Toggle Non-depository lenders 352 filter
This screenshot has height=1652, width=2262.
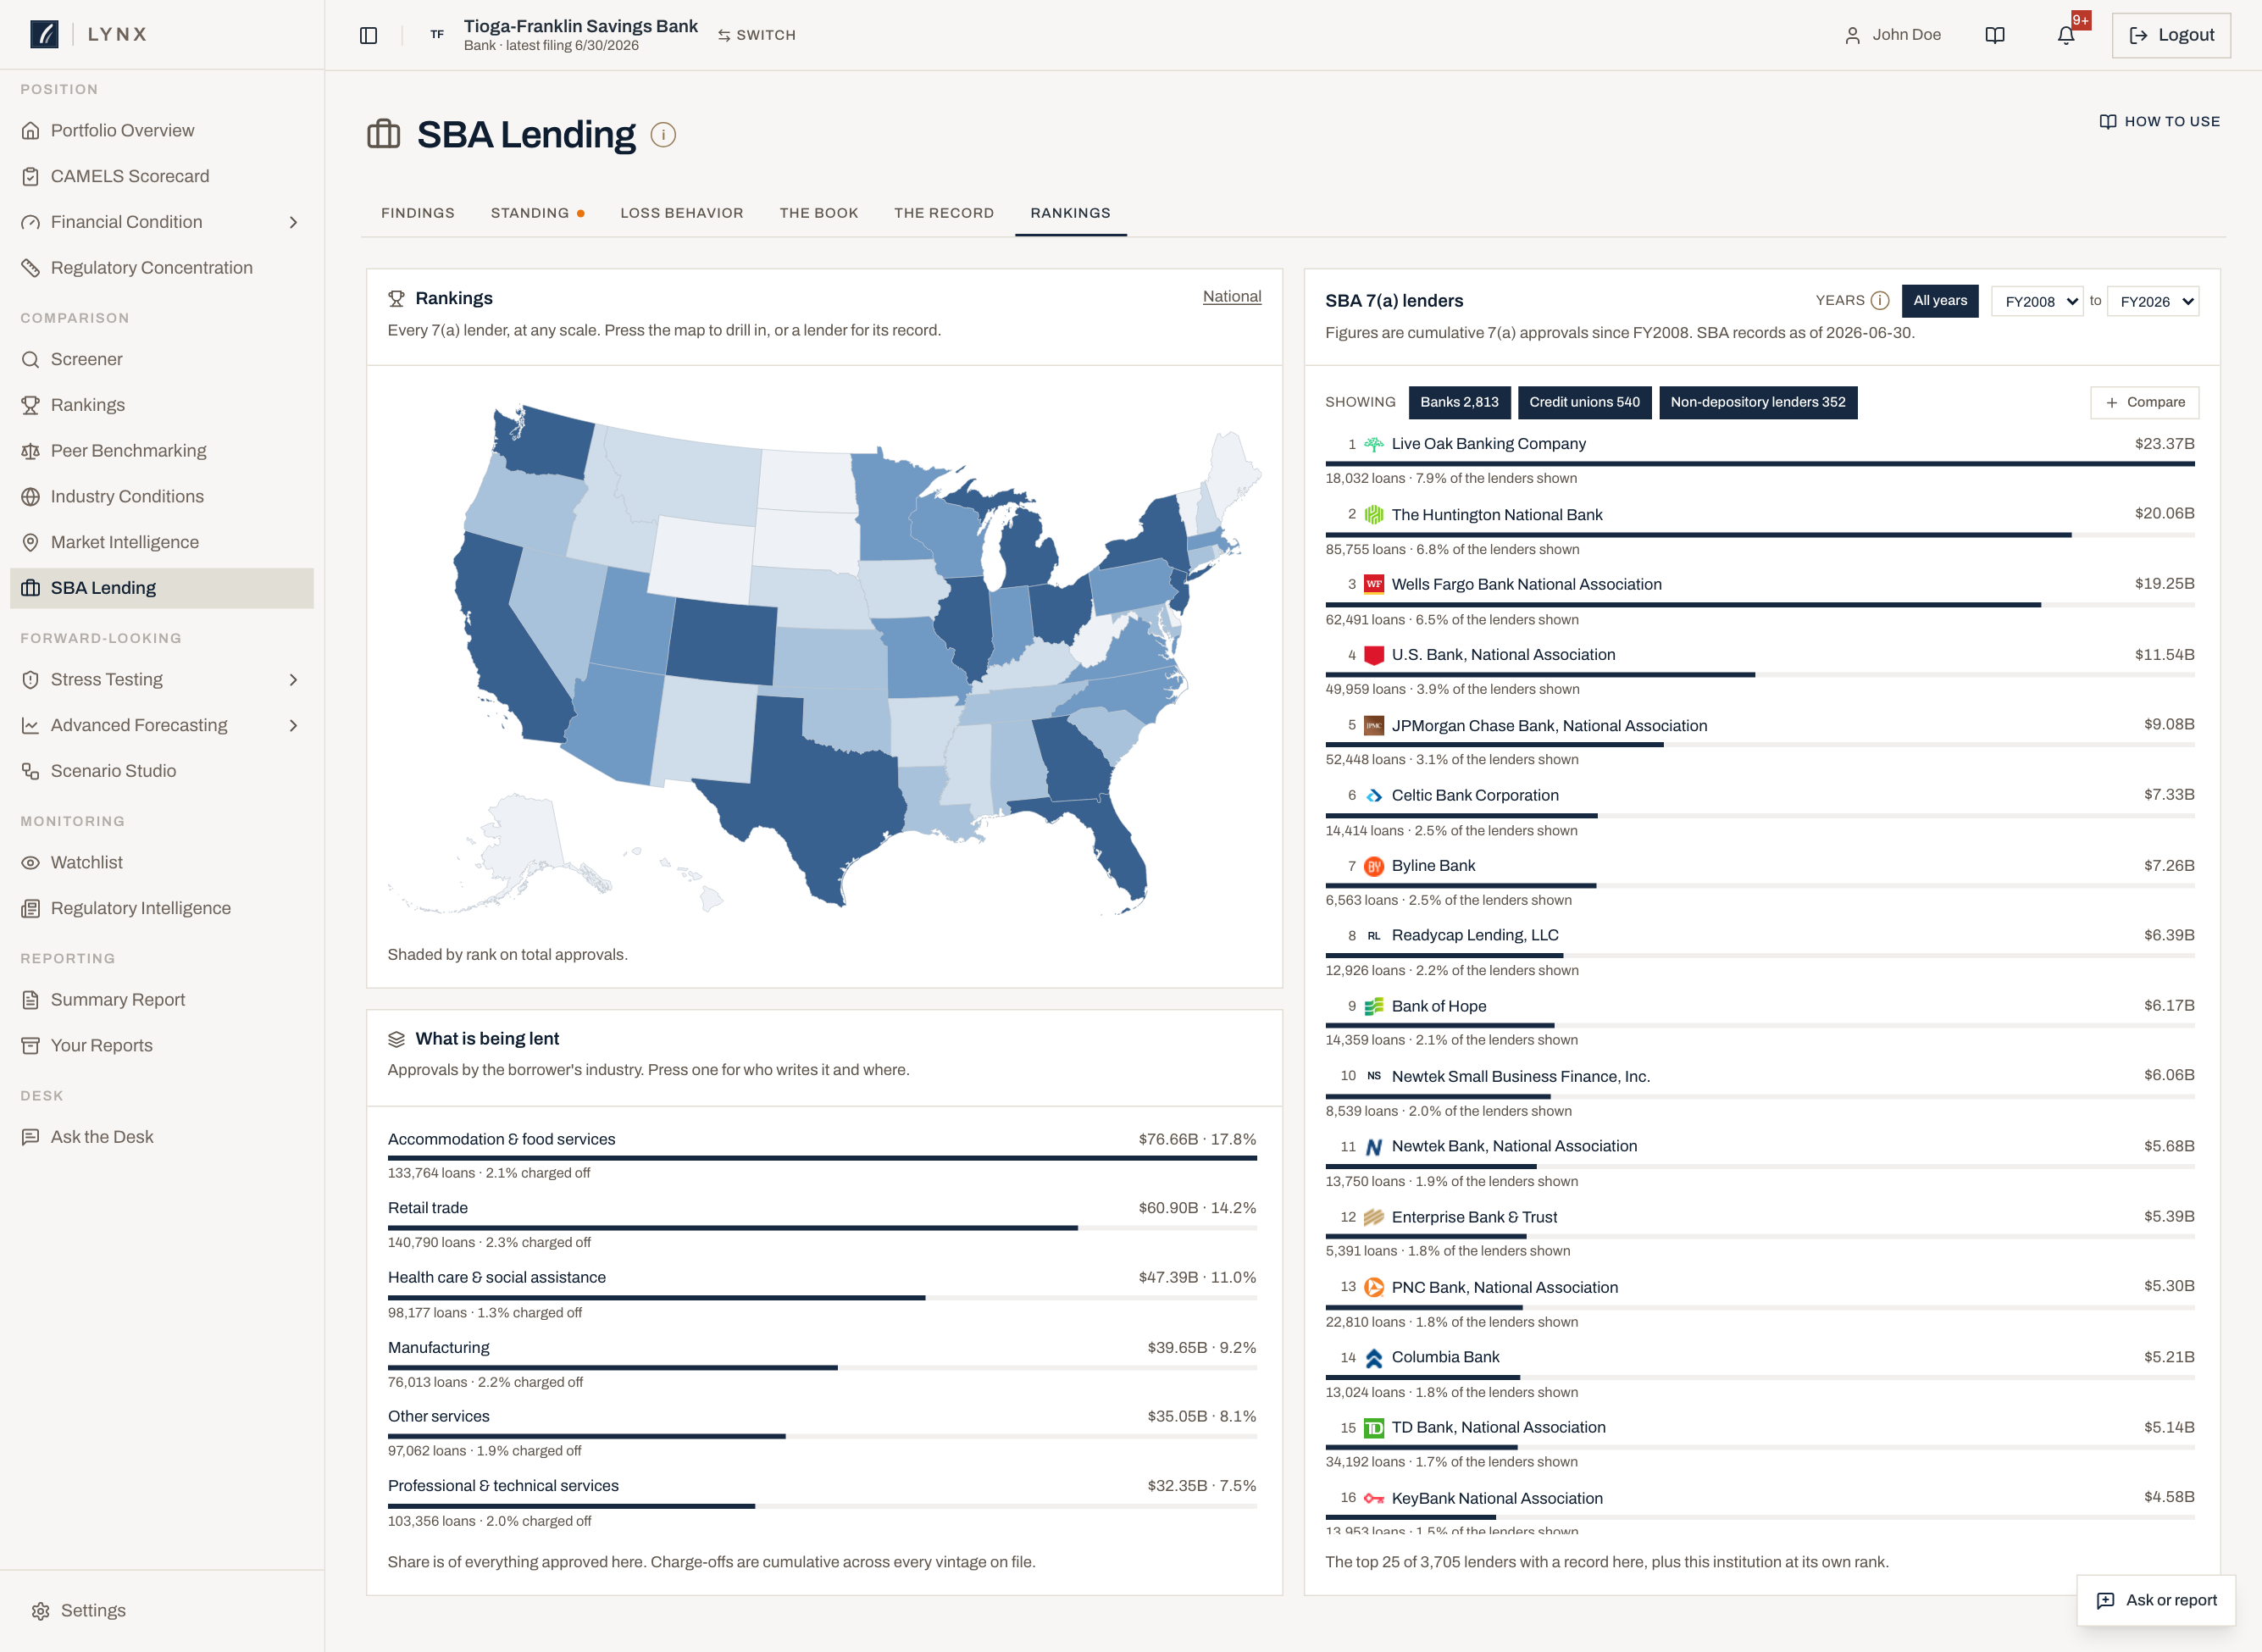tap(1757, 402)
